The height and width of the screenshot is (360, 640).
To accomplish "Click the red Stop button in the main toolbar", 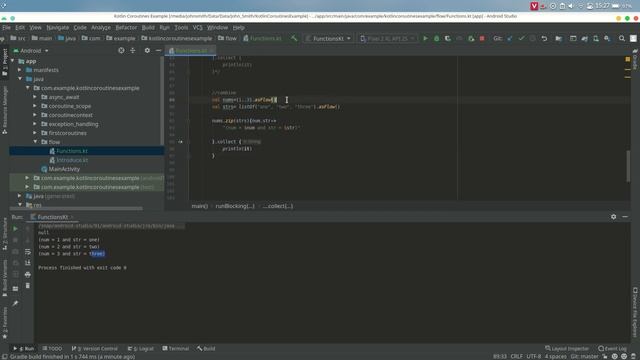I will [482, 38].
